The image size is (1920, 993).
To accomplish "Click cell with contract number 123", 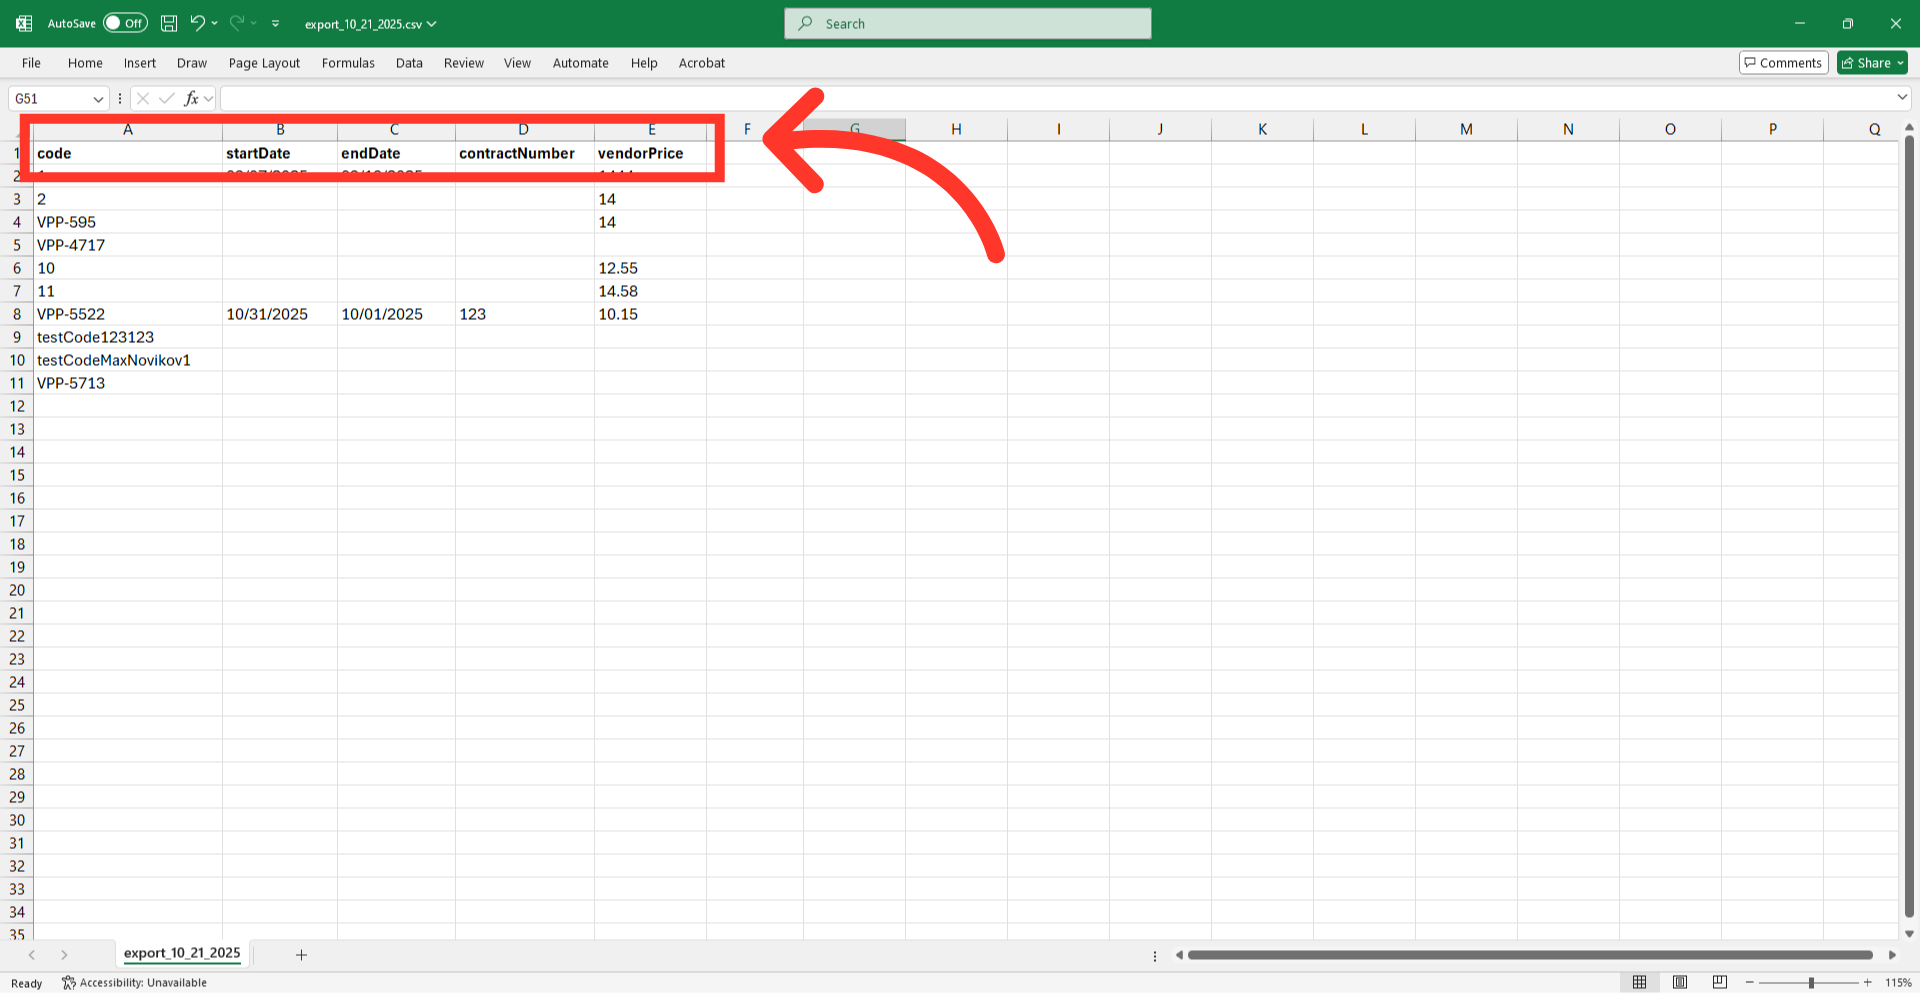I will click(x=525, y=314).
